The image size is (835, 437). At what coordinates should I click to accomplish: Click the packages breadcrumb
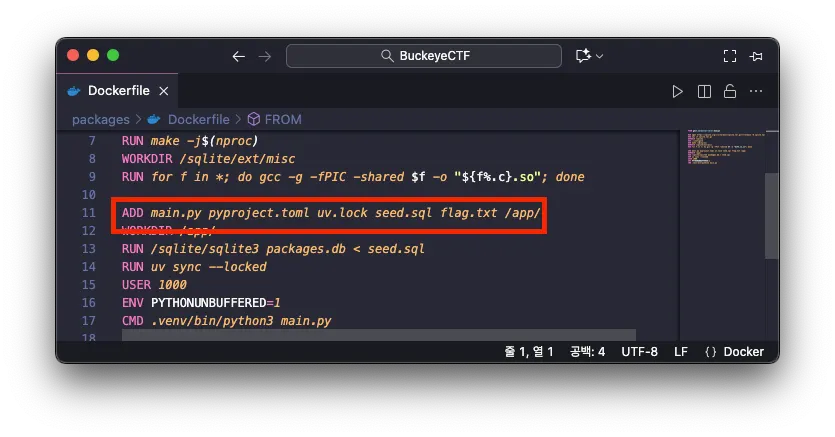pos(101,120)
